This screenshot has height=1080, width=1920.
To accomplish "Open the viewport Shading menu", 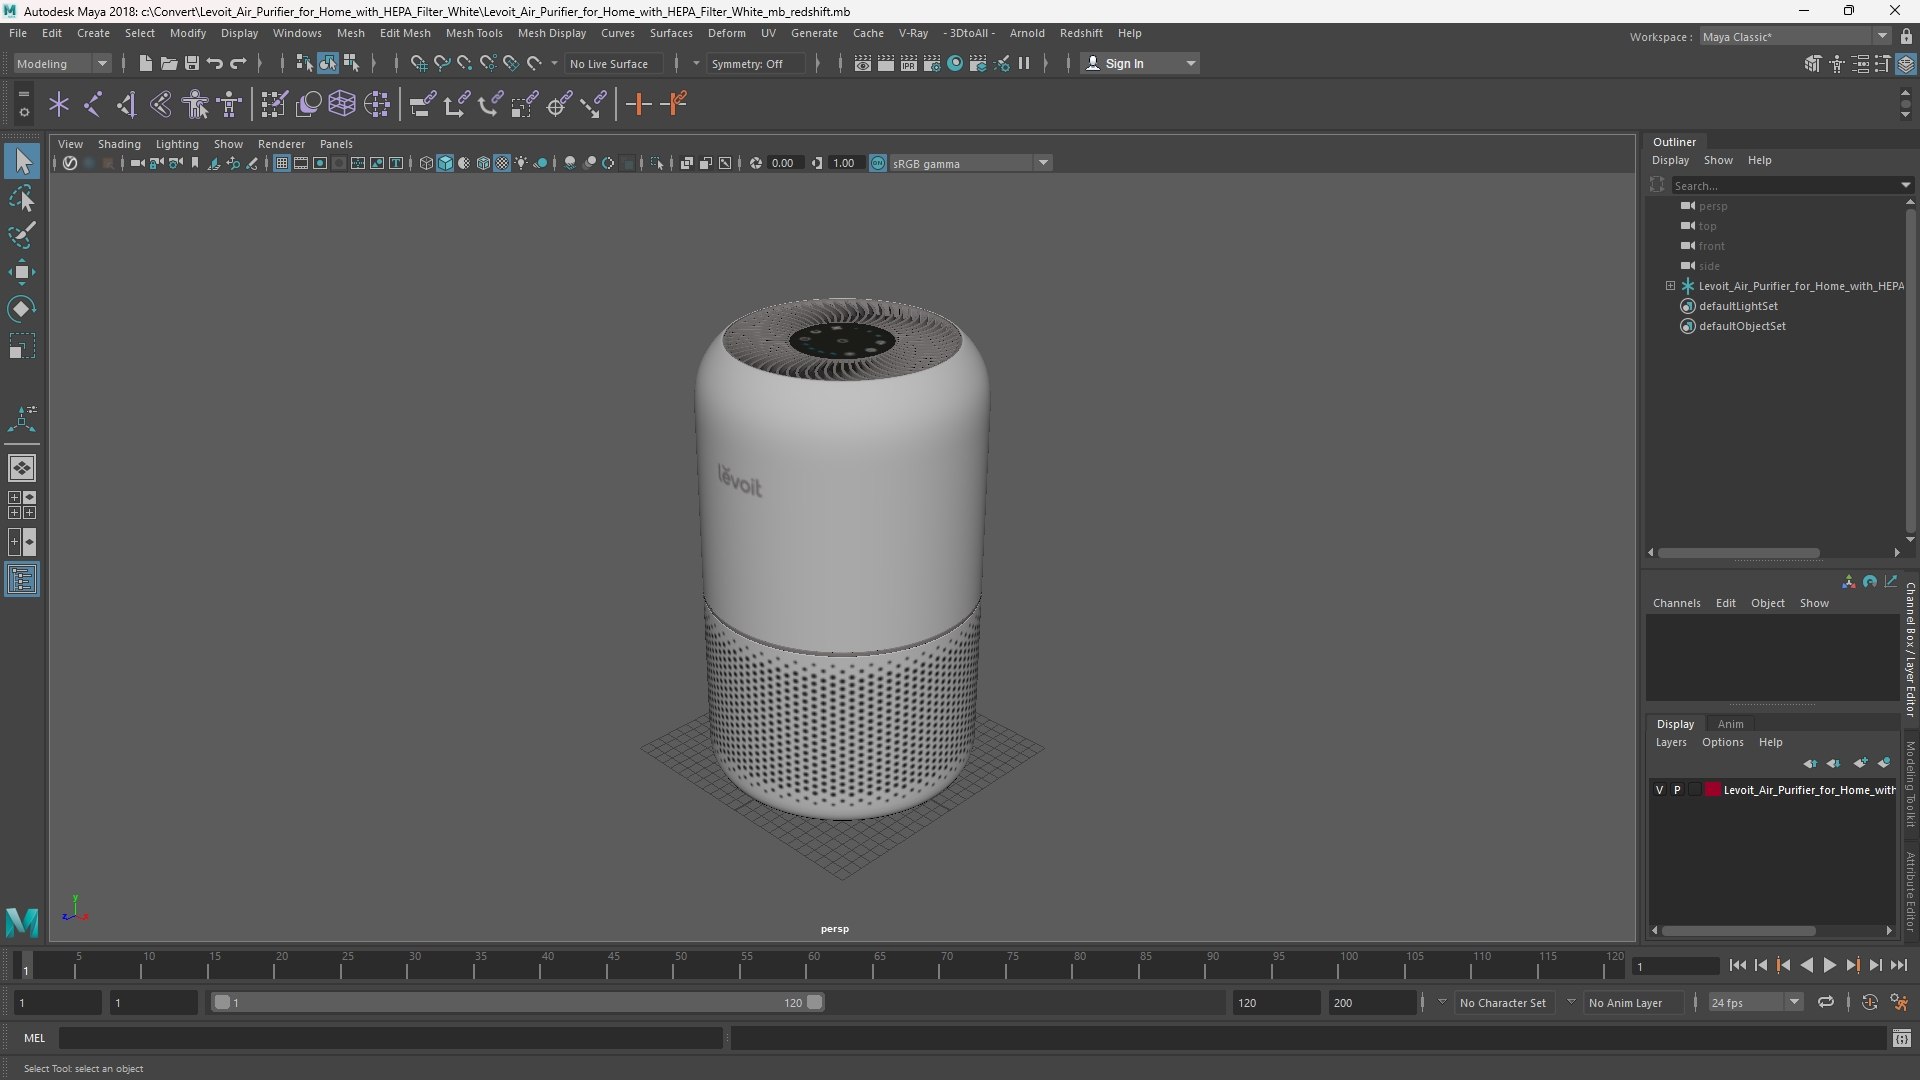I will point(119,144).
